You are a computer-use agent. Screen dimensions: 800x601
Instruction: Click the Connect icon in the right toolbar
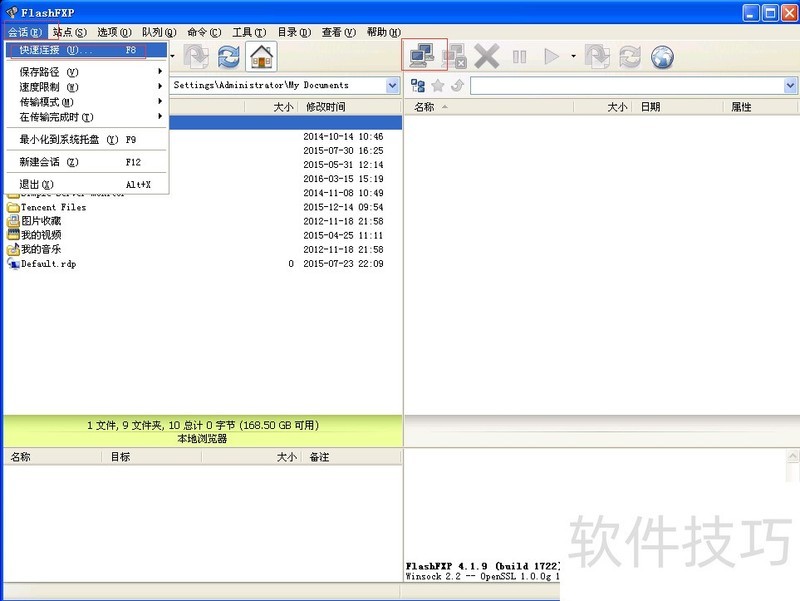[x=422, y=56]
